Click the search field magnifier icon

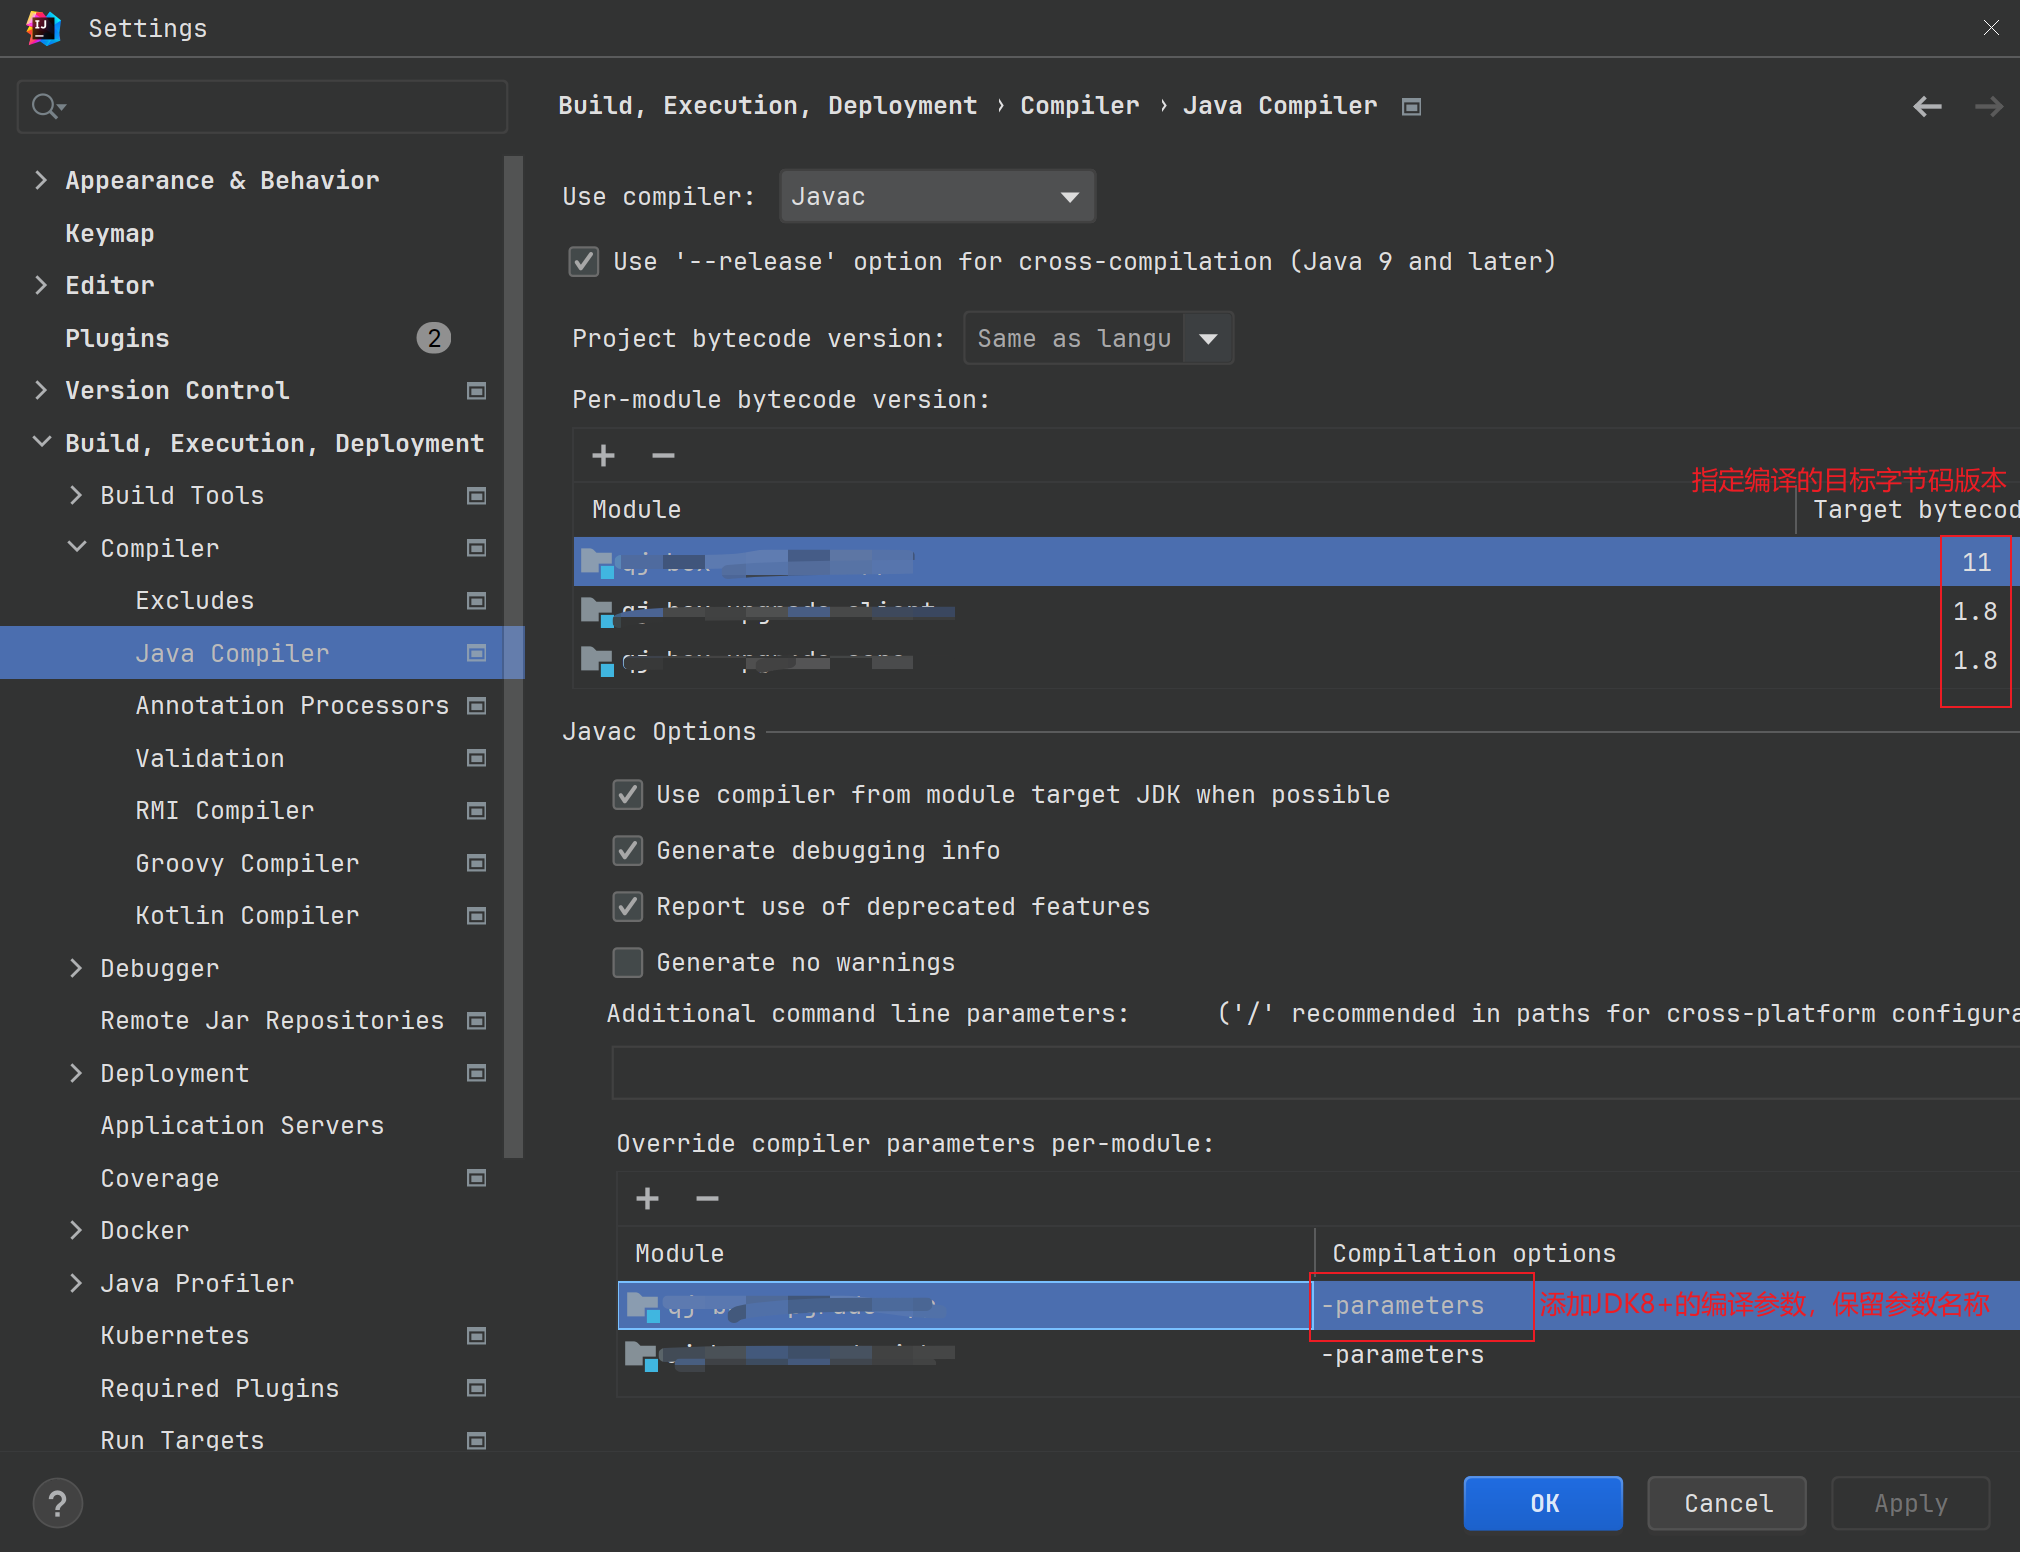pyautogui.click(x=46, y=106)
